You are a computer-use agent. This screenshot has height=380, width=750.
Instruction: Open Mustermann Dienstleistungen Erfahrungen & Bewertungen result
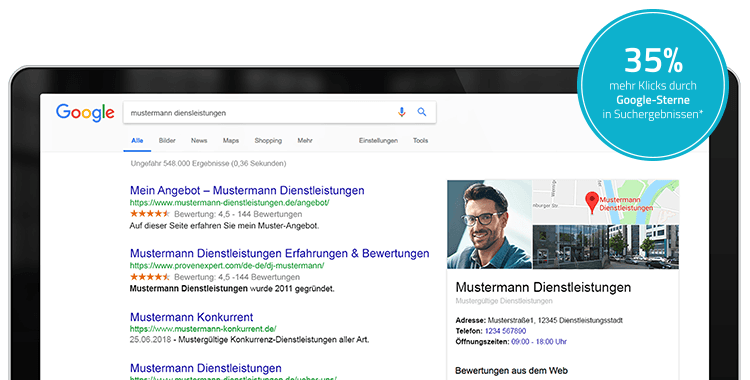coord(279,253)
